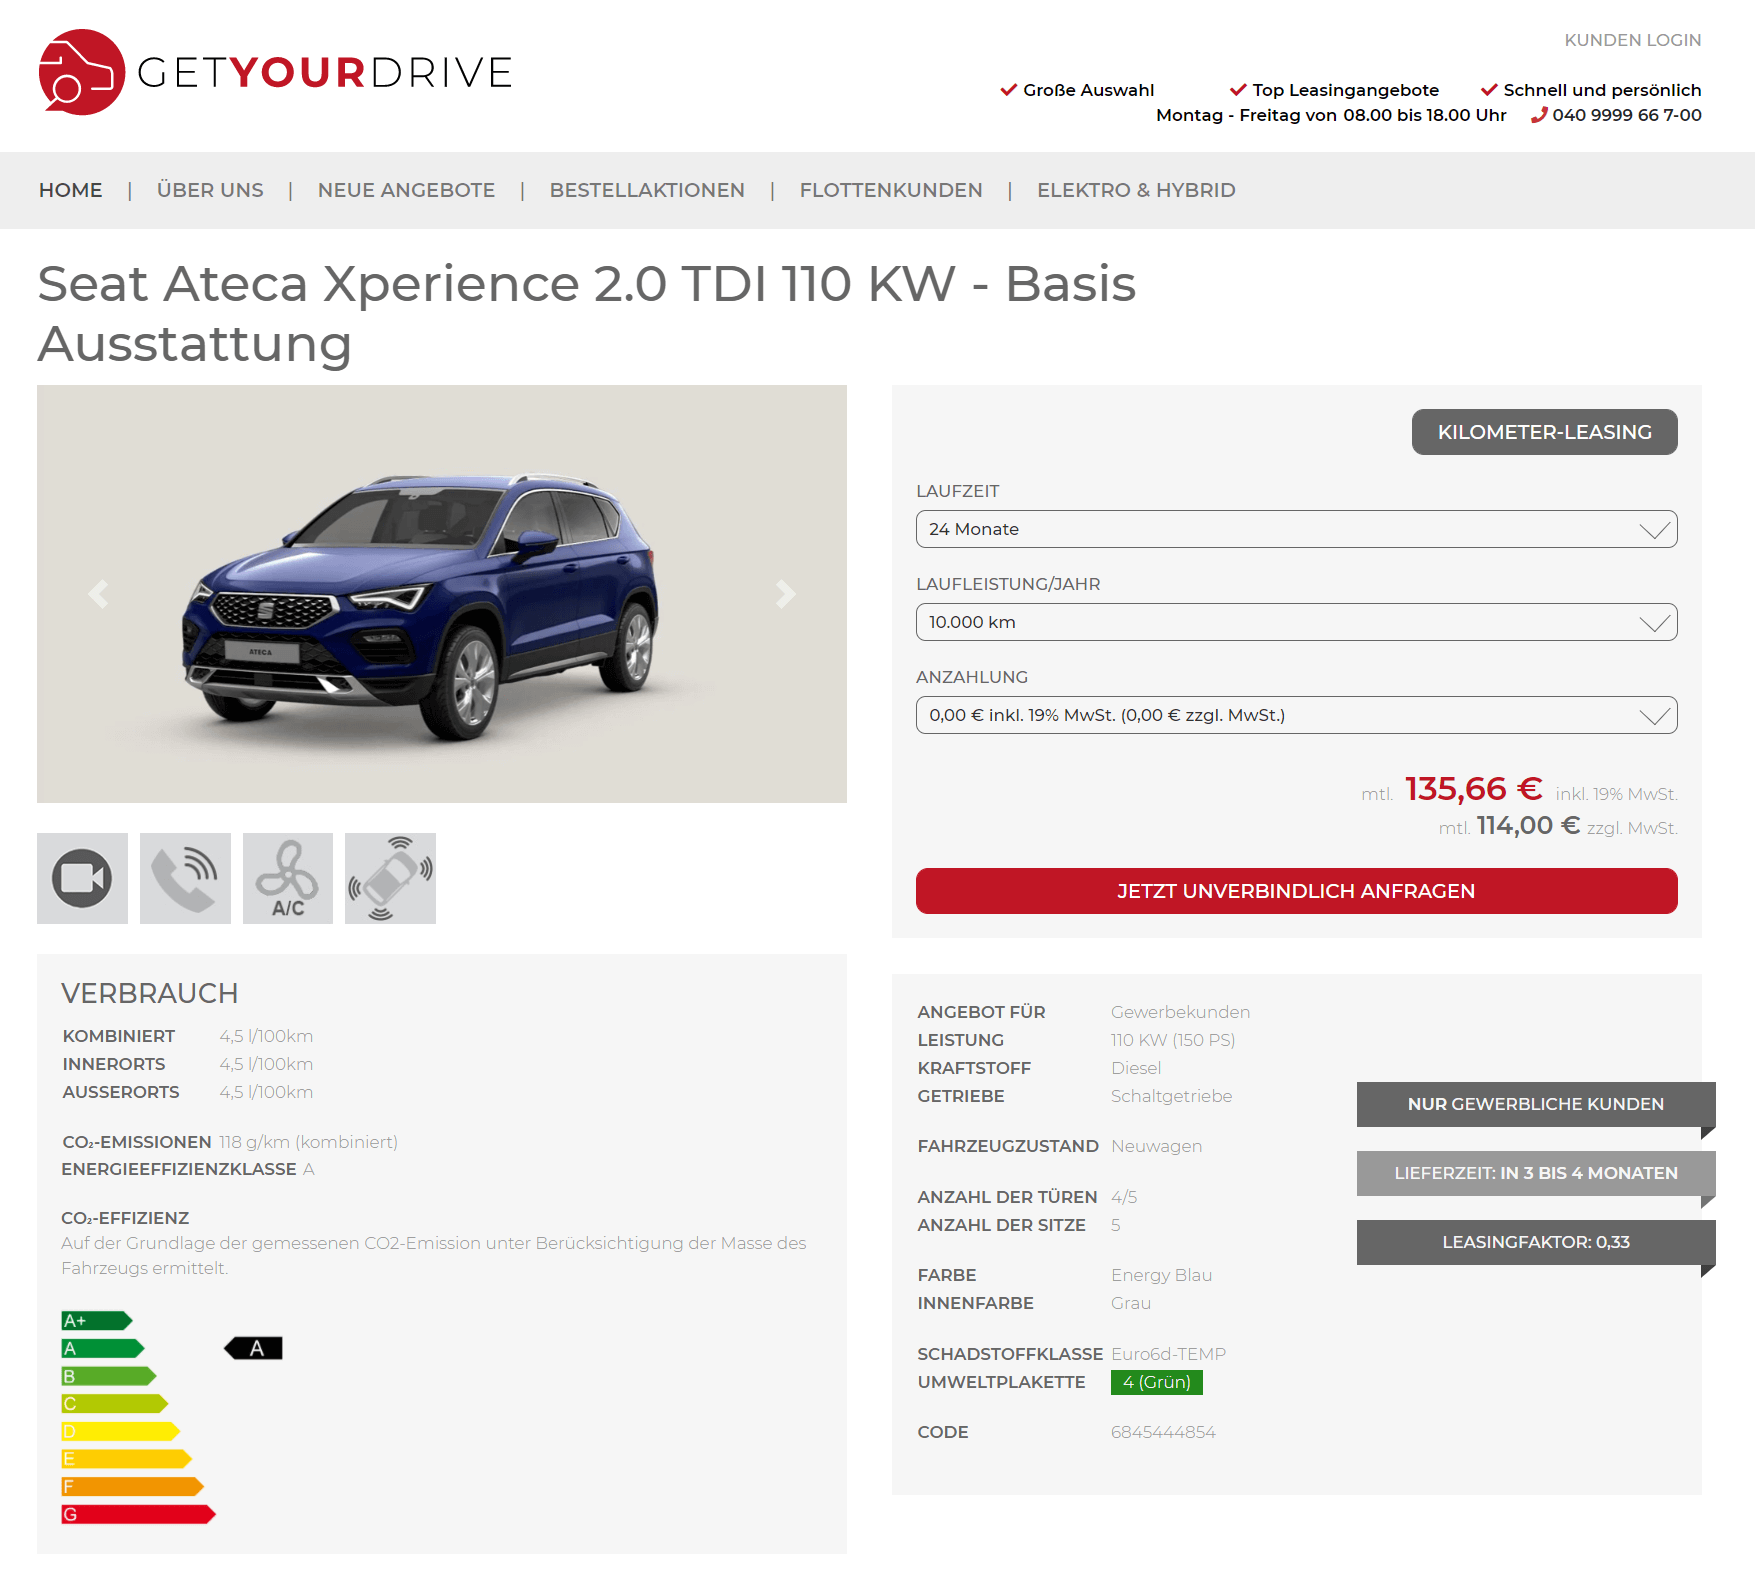This screenshot has height=1570, width=1755.
Task: Open FLOTTENKUNDEN navigation item
Action: pyautogui.click(x=891, y=190)
